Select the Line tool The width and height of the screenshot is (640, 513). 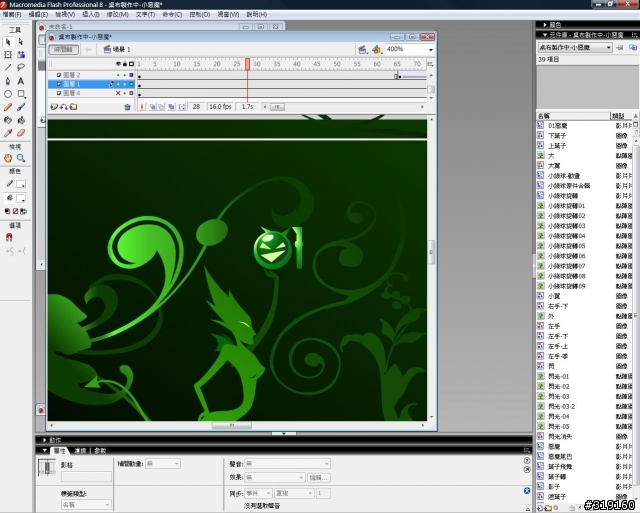tap(8, 67)
